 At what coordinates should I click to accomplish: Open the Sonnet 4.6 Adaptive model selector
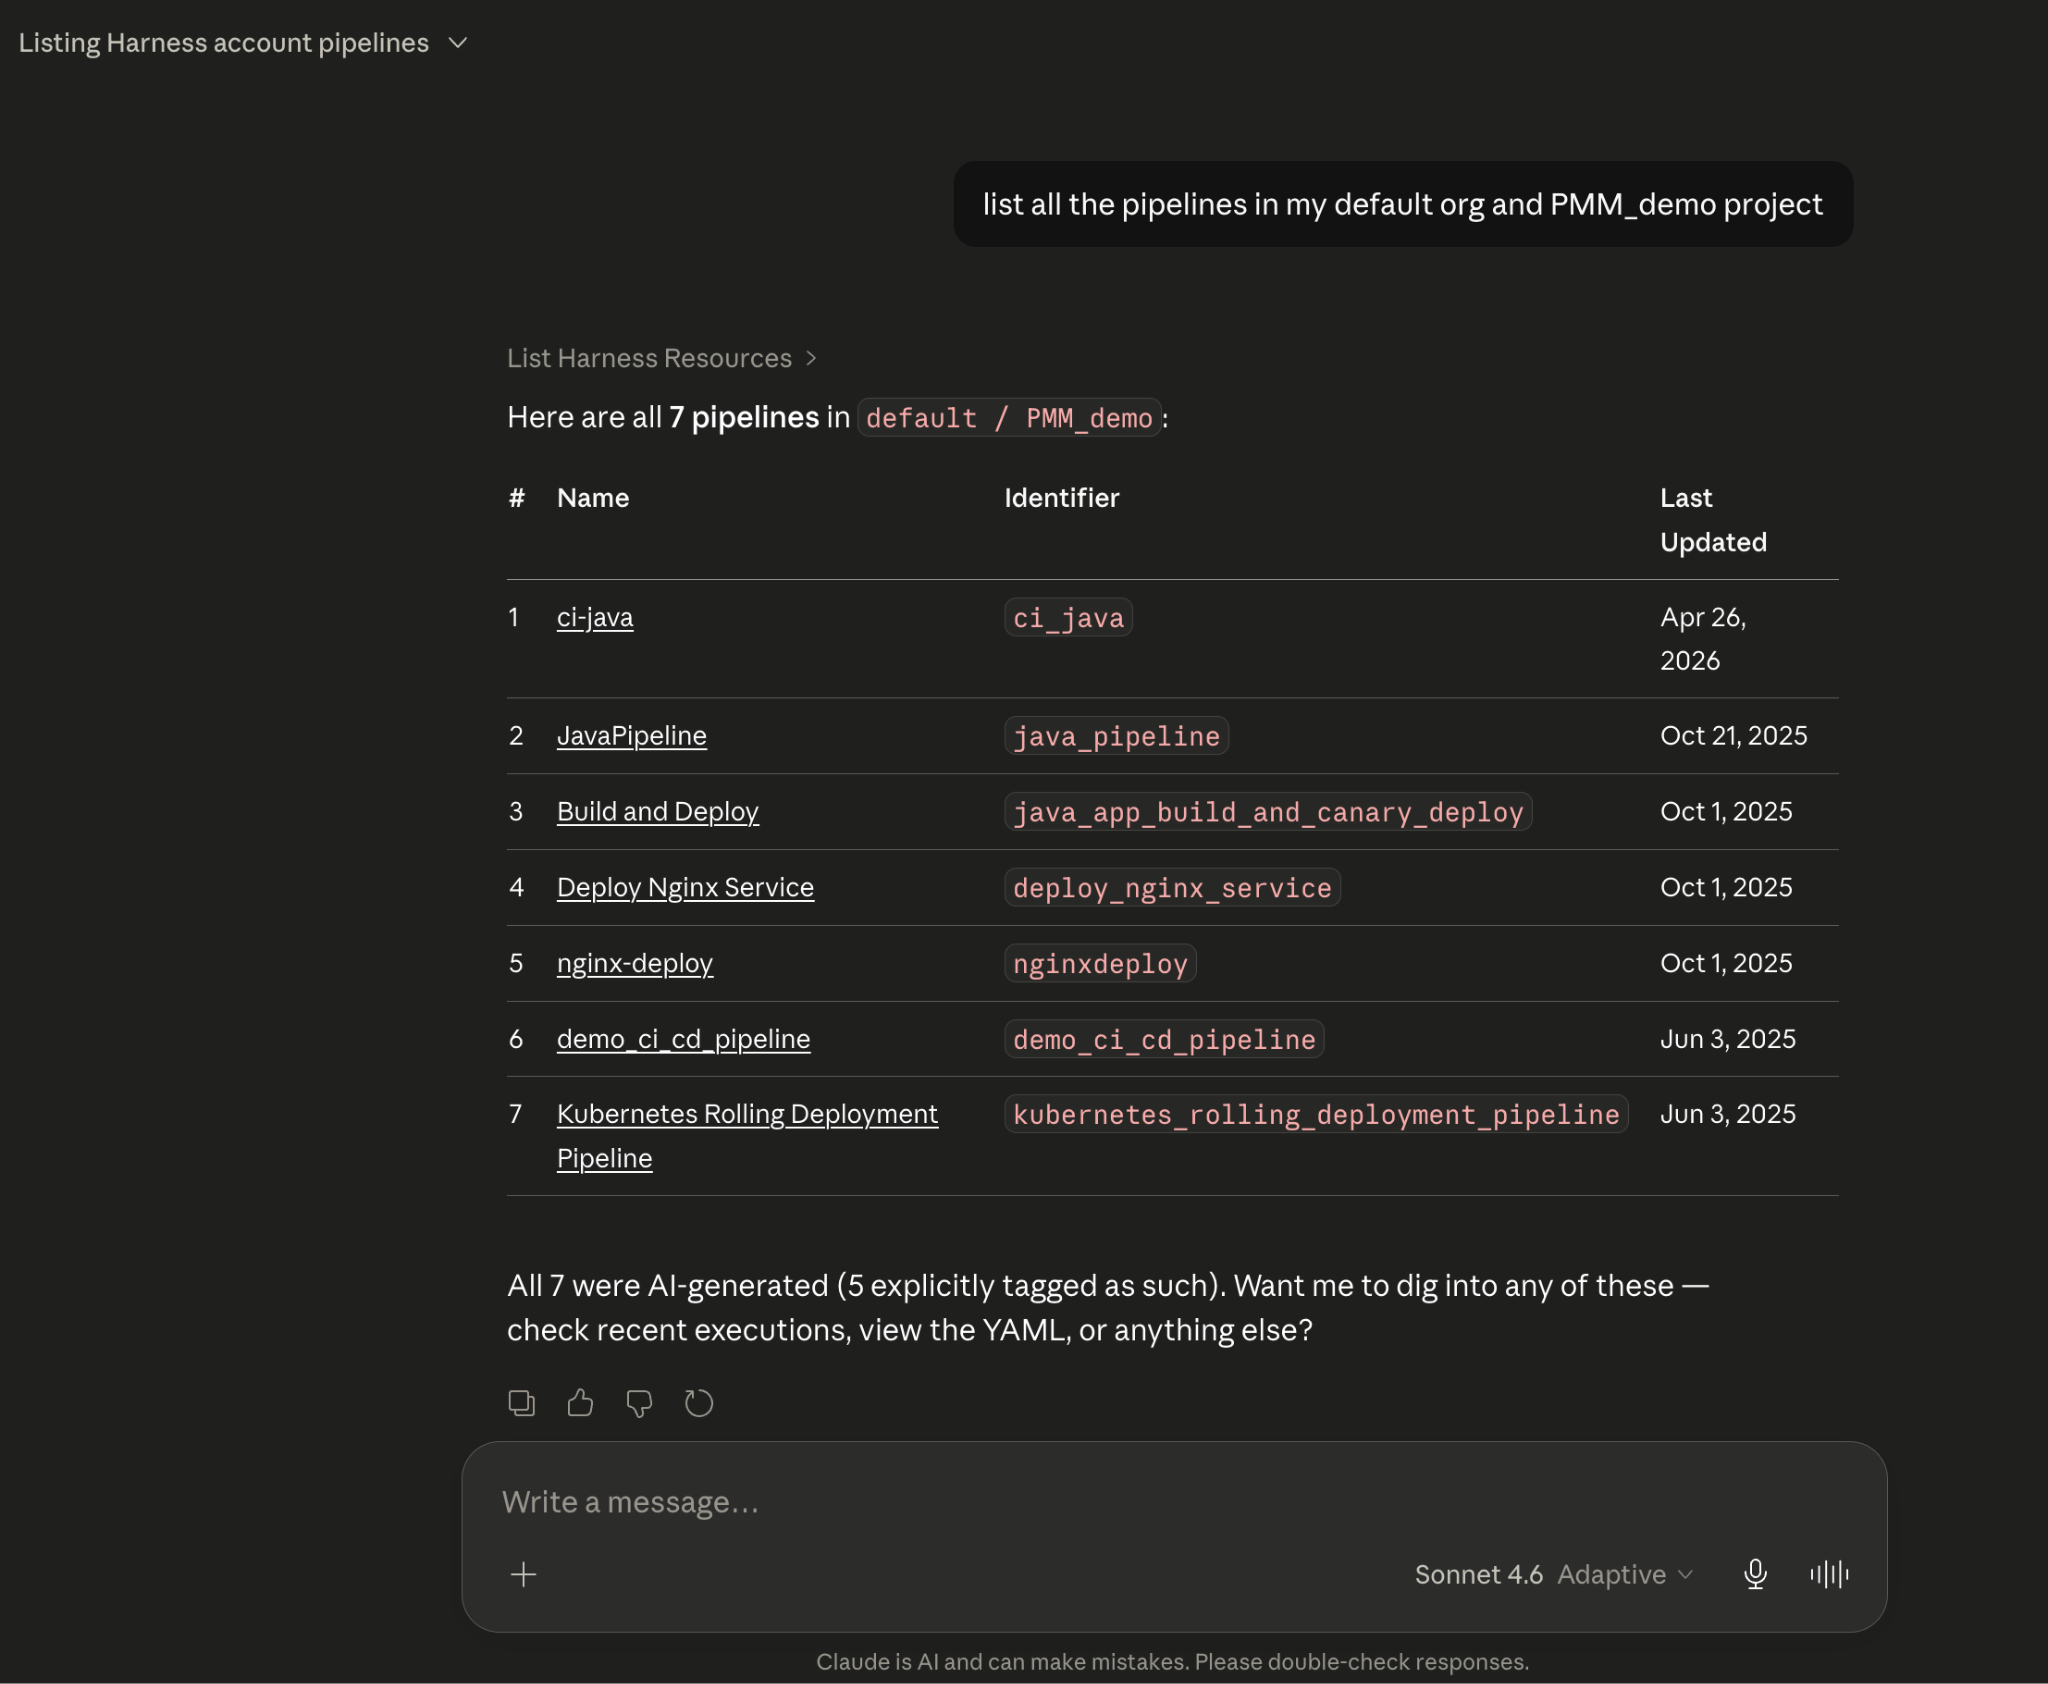(x=1553, y=1575)
